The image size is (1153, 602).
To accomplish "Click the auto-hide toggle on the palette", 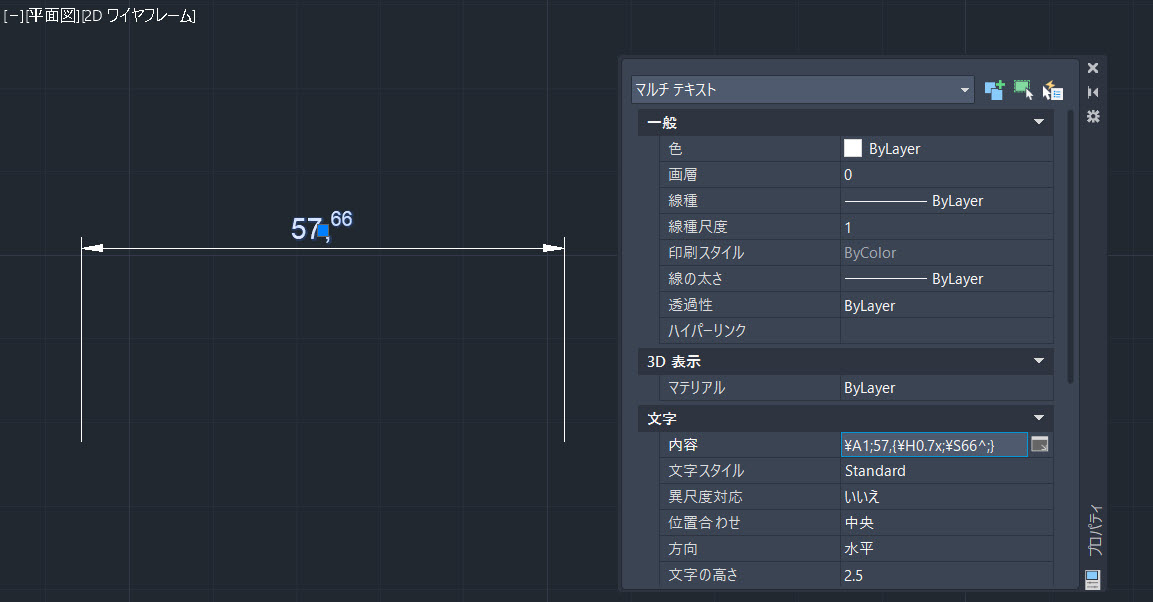I will point(1092,91).
